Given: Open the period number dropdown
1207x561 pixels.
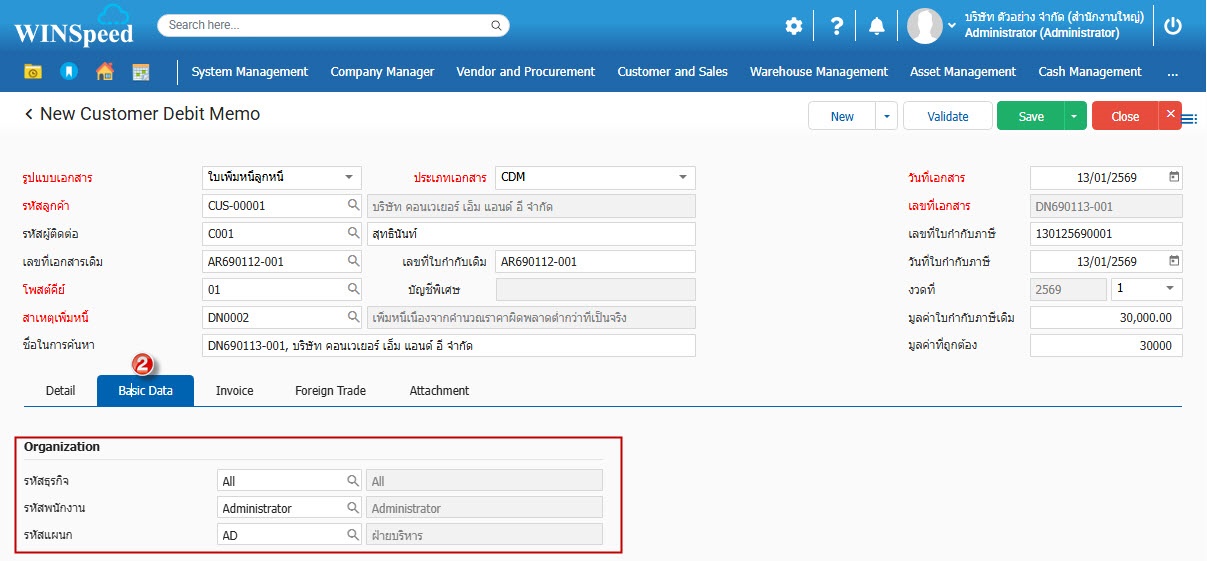Looking at the screenshot, I should (1170, 289).
